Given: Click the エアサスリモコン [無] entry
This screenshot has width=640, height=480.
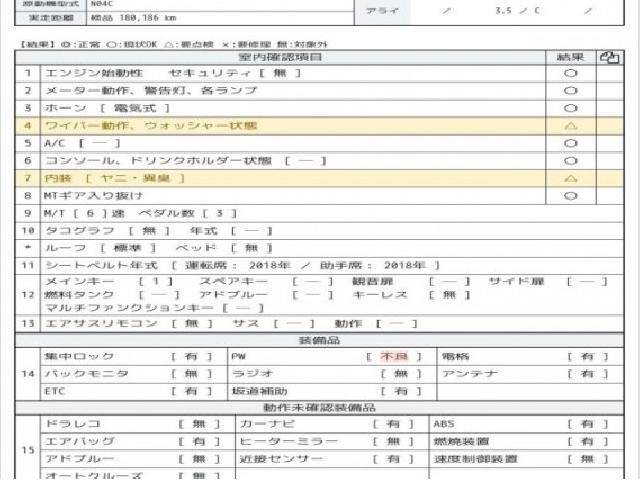Looking at the screenshot, I should click(x=129, y=324).
